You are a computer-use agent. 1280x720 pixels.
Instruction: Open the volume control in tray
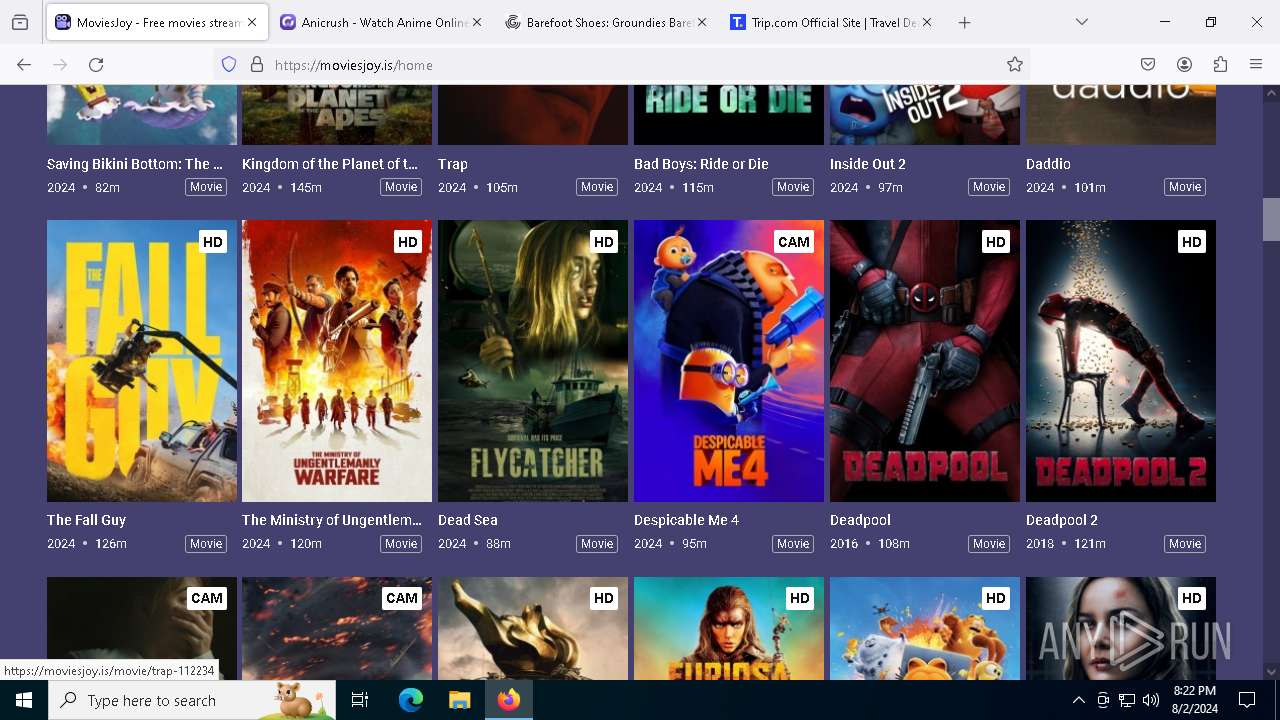[1151, 700]
